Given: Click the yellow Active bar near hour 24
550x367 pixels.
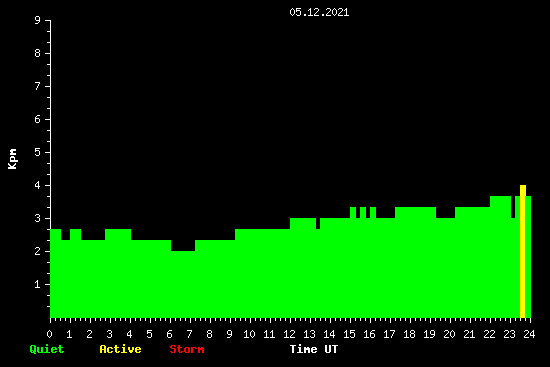Looking at the screenshot, I should (523, 251).
